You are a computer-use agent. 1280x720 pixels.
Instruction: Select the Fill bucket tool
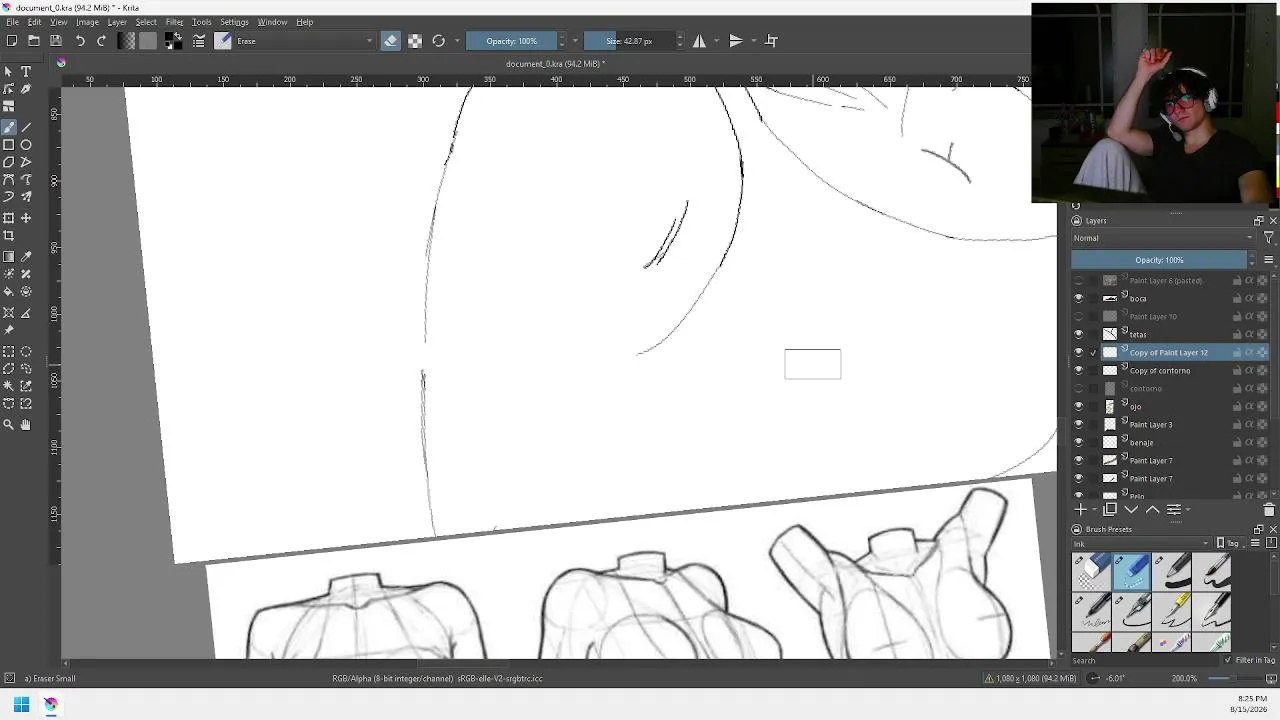click(9, 292)
